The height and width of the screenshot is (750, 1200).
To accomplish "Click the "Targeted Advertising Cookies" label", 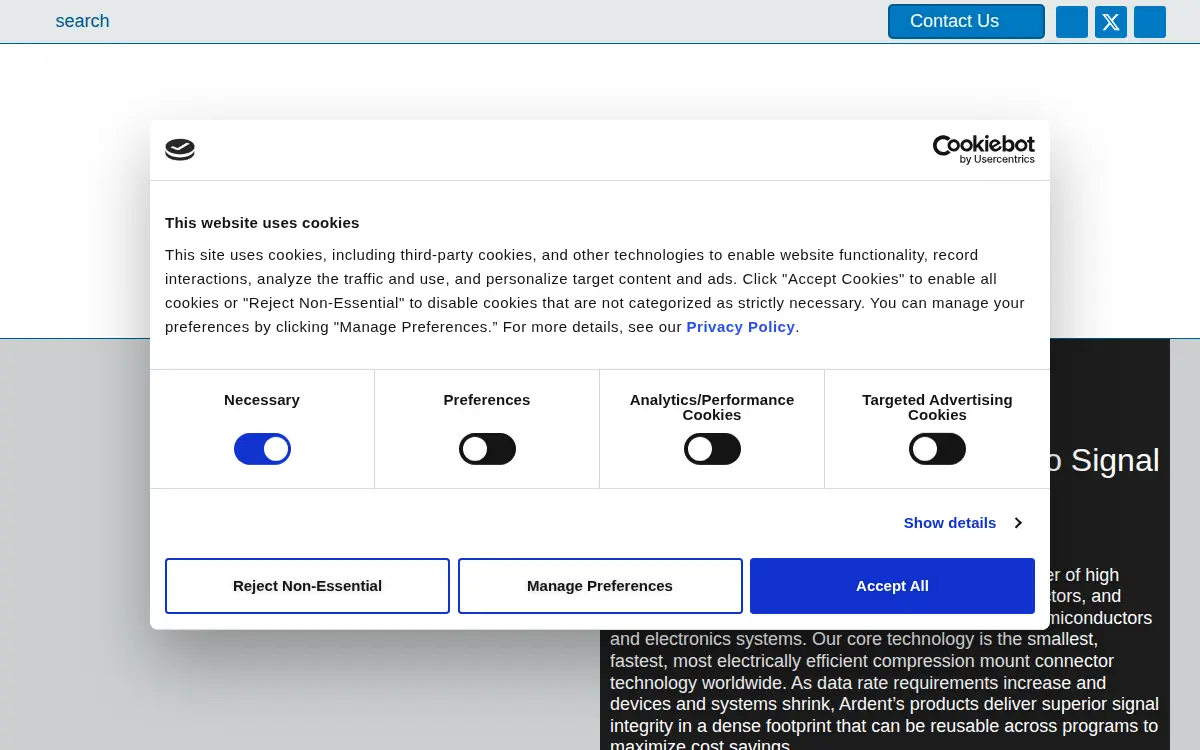I will [x=937, y=407].
